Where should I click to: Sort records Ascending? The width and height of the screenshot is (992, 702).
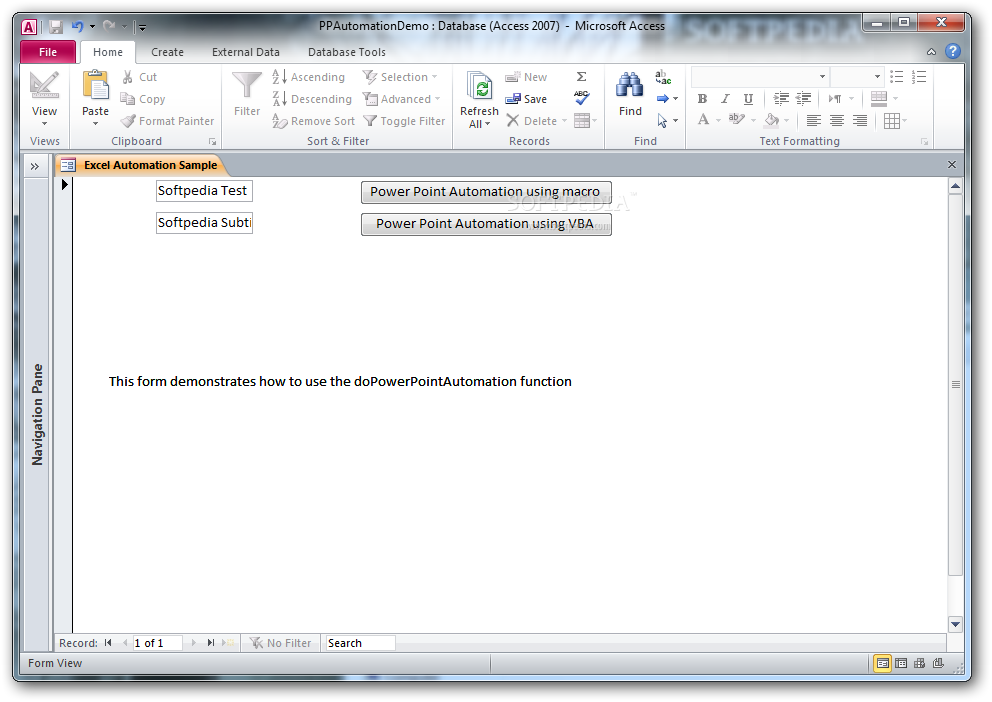coord(309,77)
